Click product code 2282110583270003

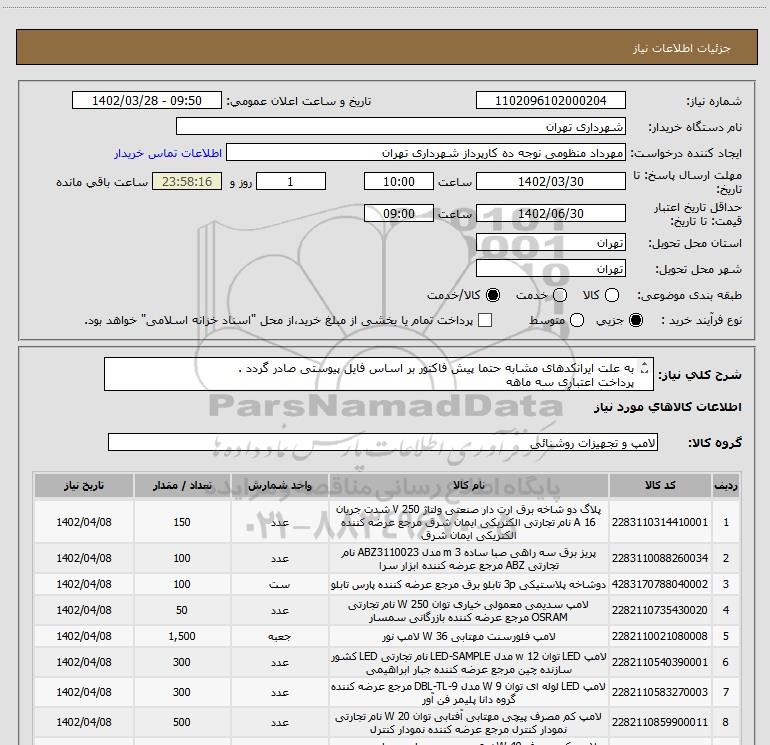pyautogui.click(x=660, y=692)
